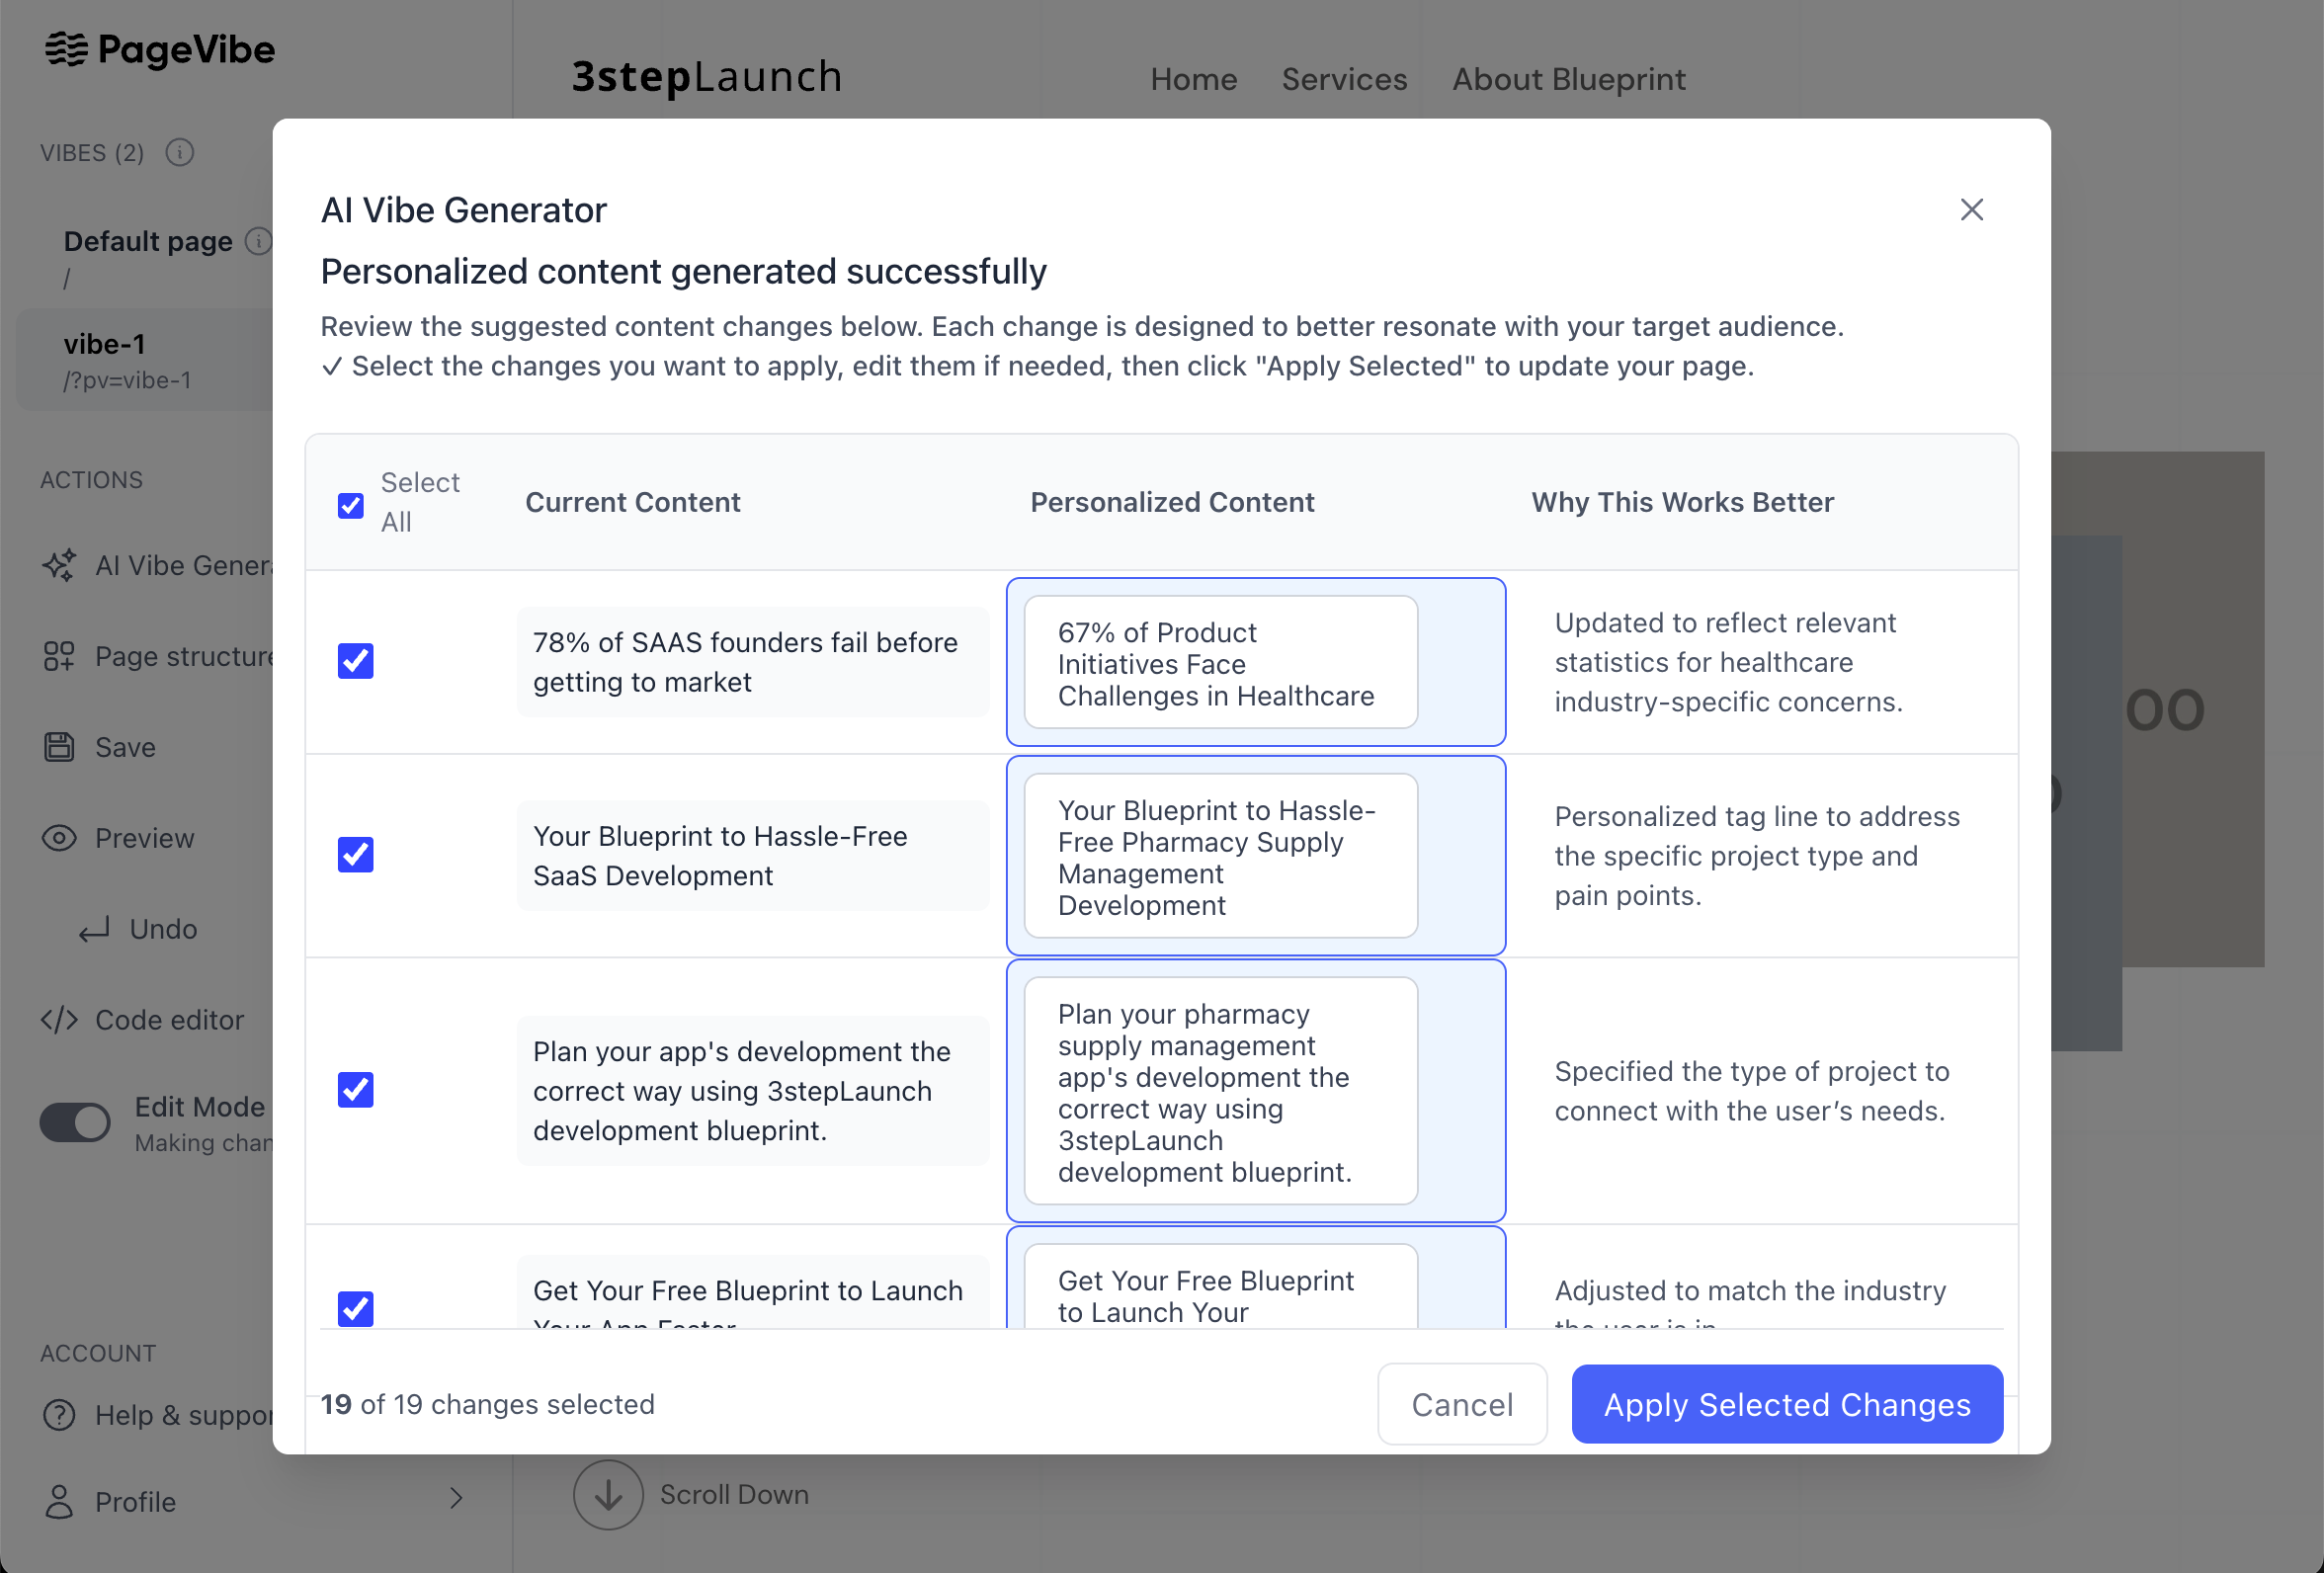The width and height of the screenshot is (2324, 1573).
Task: Close the AI Vibe Generator dialog
Action: [1971, 210]
